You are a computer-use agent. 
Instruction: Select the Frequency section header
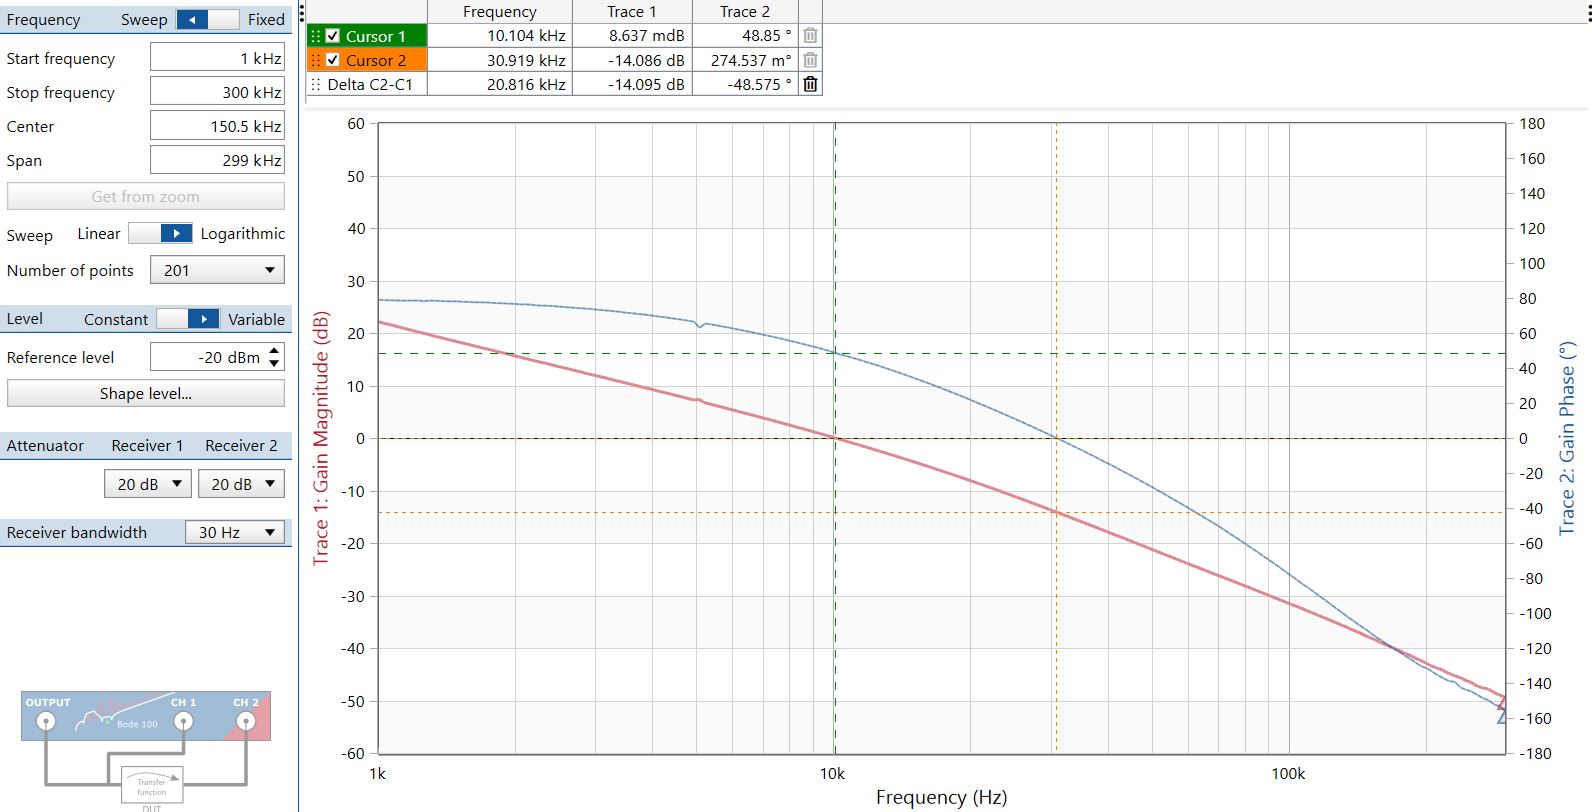pyautogui.click(x=43, y=19)
